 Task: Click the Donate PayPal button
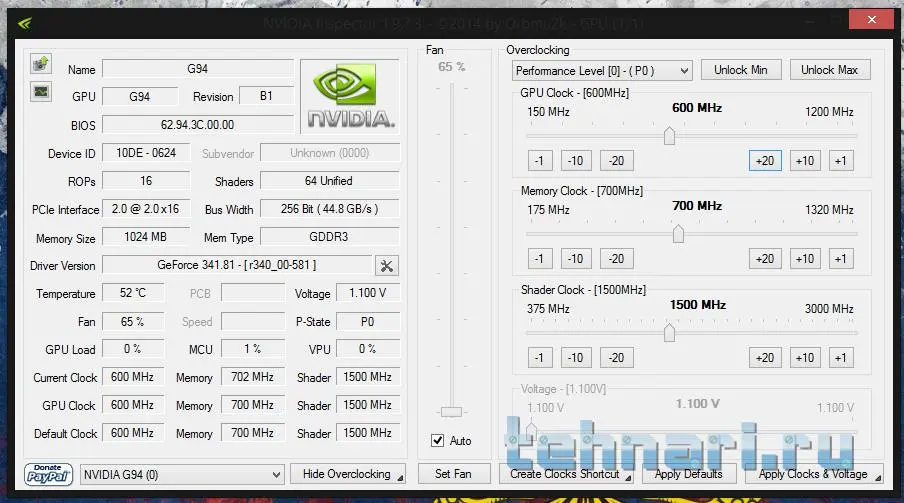(48, 474)
